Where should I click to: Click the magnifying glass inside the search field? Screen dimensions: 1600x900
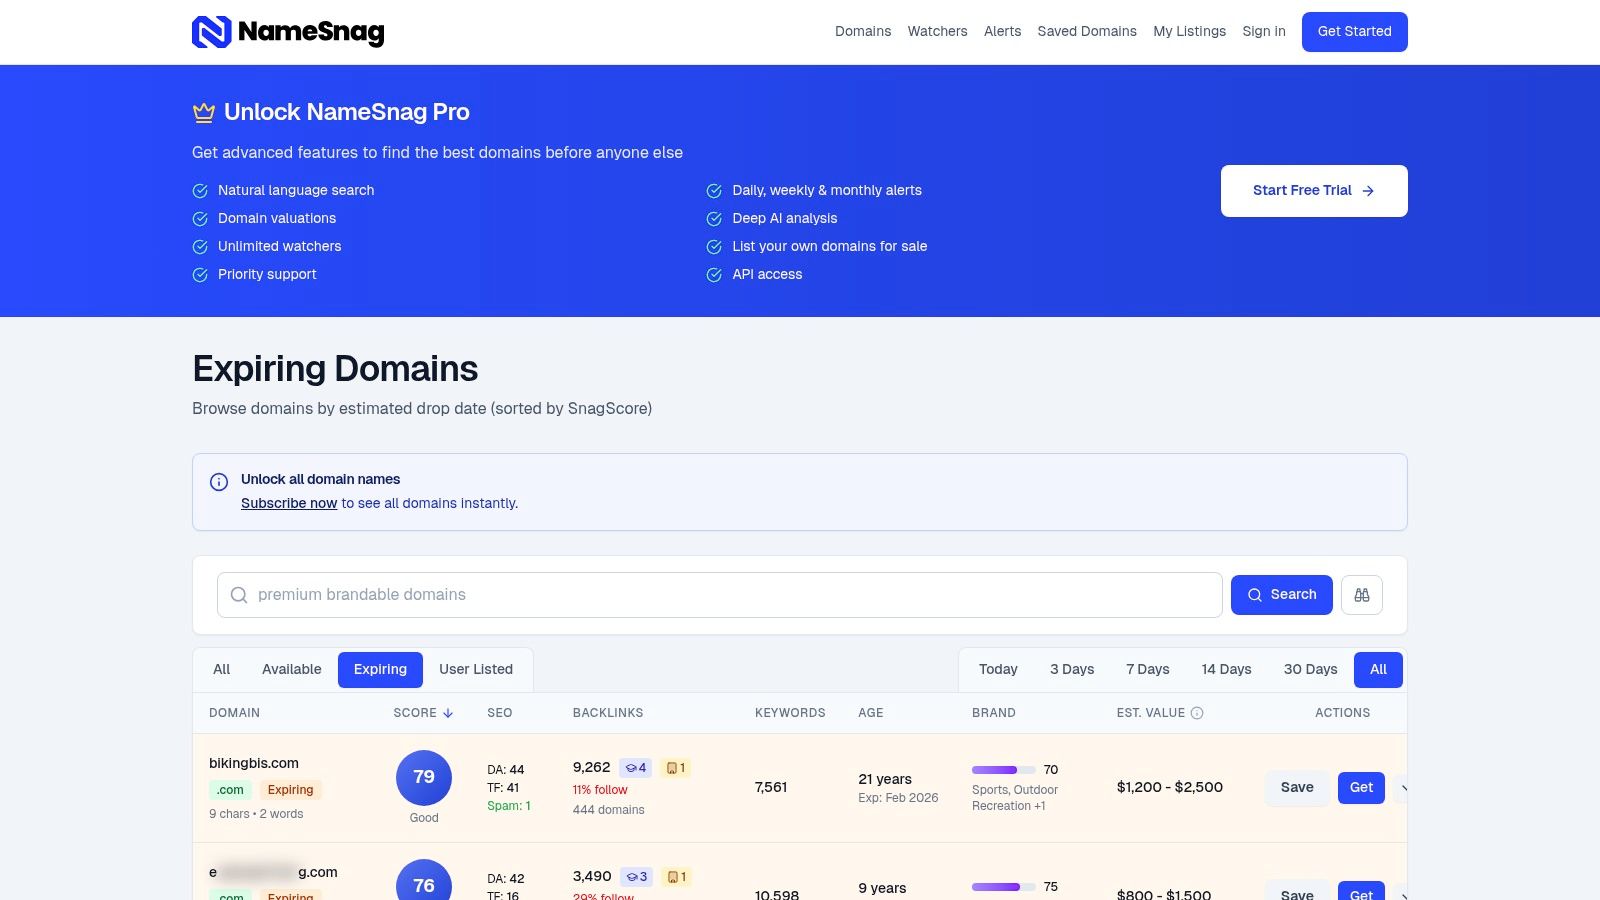pyautogui.click(x=239, y=594)
